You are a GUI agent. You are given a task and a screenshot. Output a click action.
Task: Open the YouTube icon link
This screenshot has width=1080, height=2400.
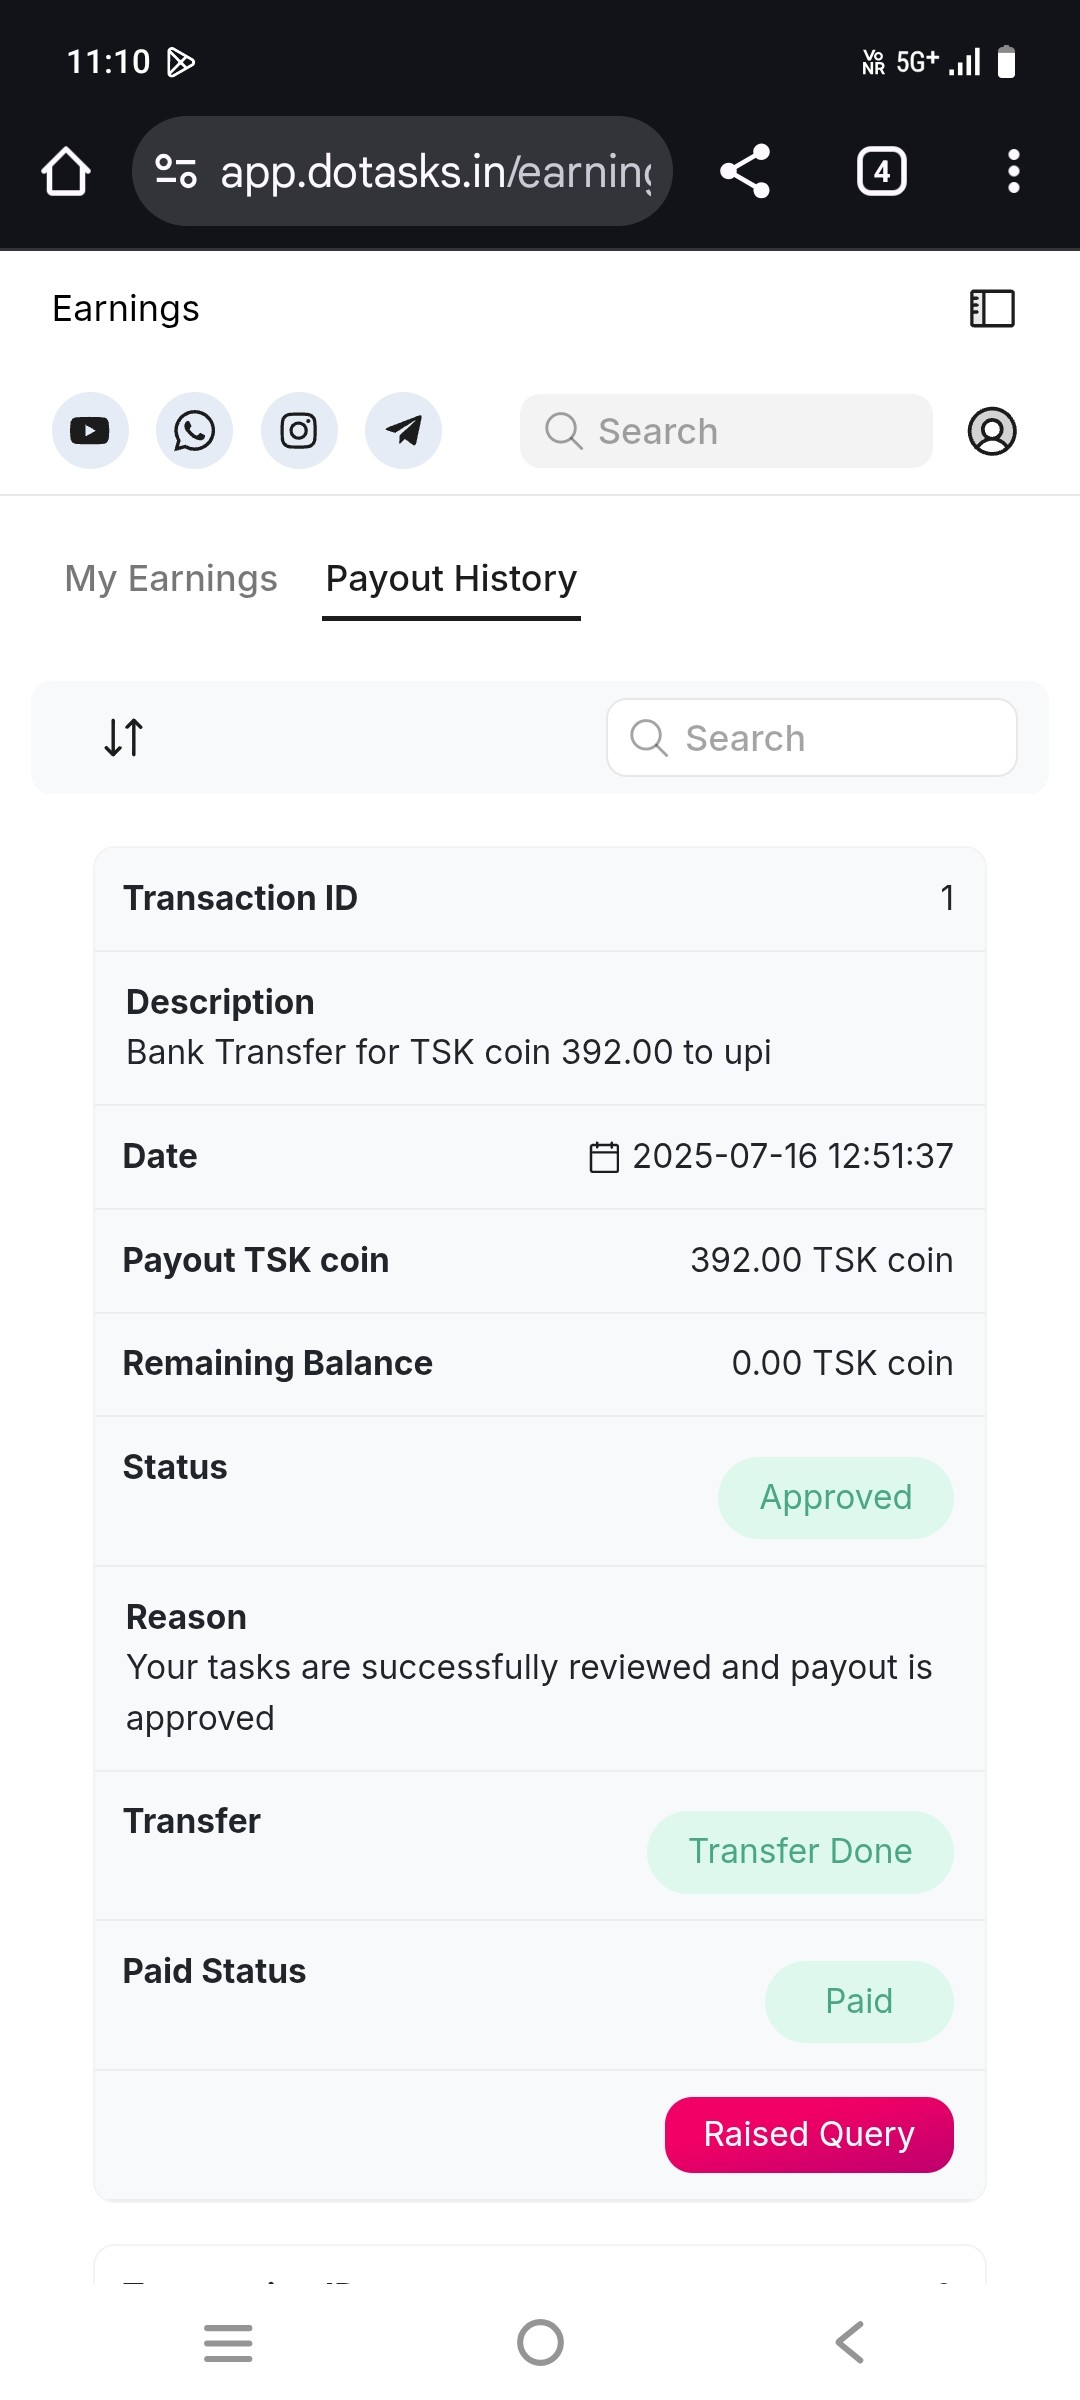(90, 431)
